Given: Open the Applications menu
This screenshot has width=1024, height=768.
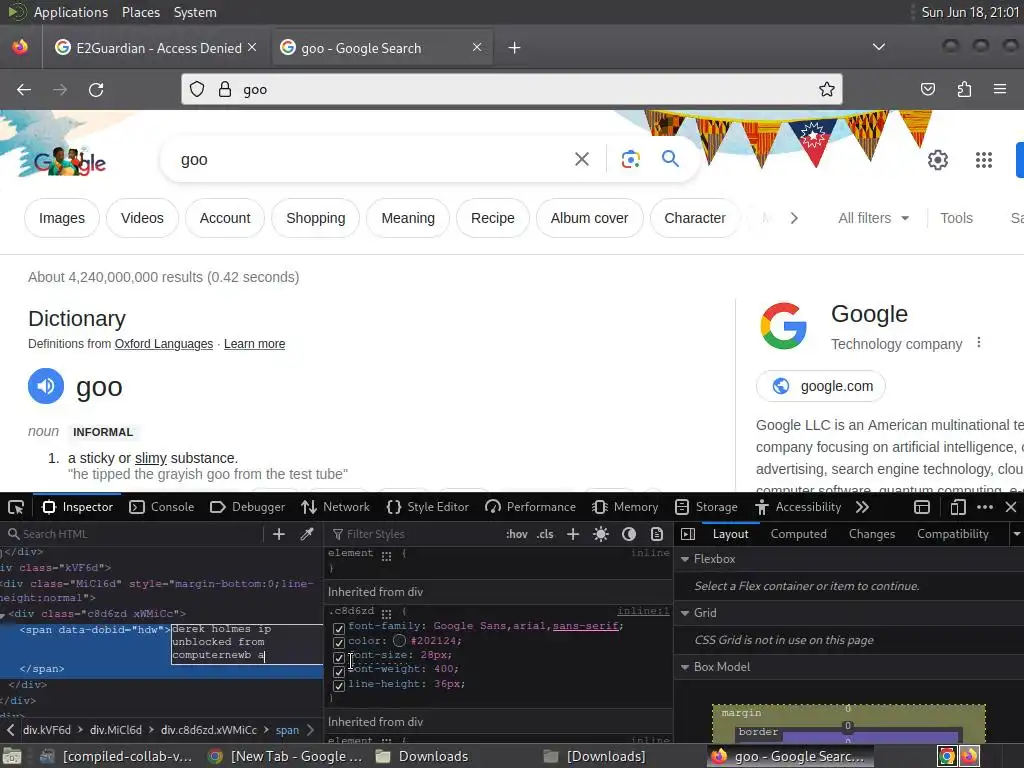Looking at the screenshot, I should click(x=71, y=12).
